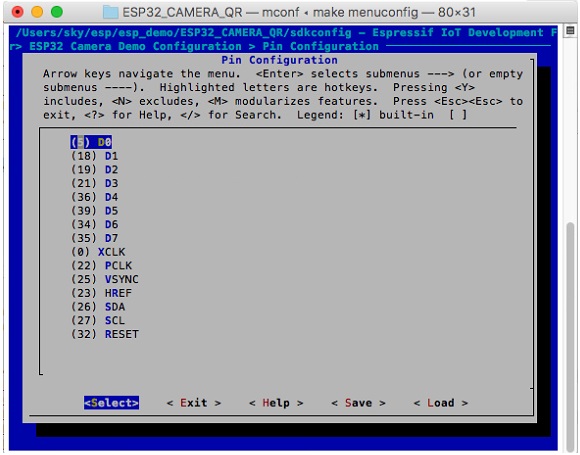Click the folder icon in title bar
Image resolution: width=580 pixels, height=455 pixels.
[x=110, y=12]
